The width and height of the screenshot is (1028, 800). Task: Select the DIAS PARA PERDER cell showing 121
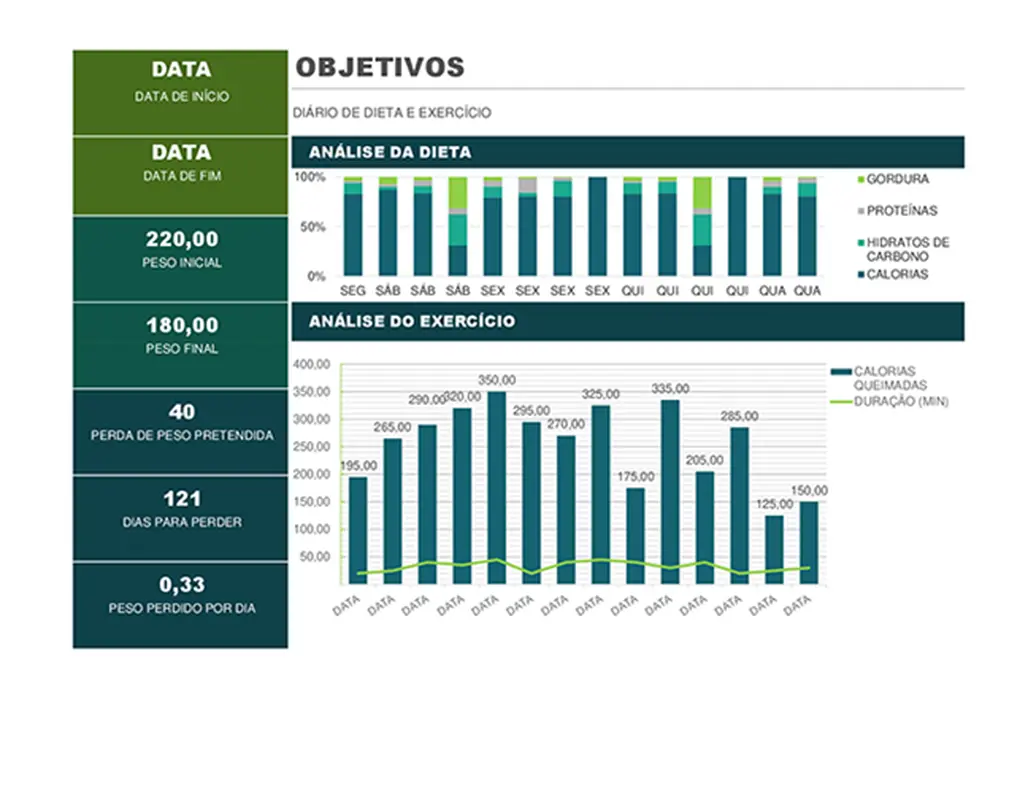181,508
